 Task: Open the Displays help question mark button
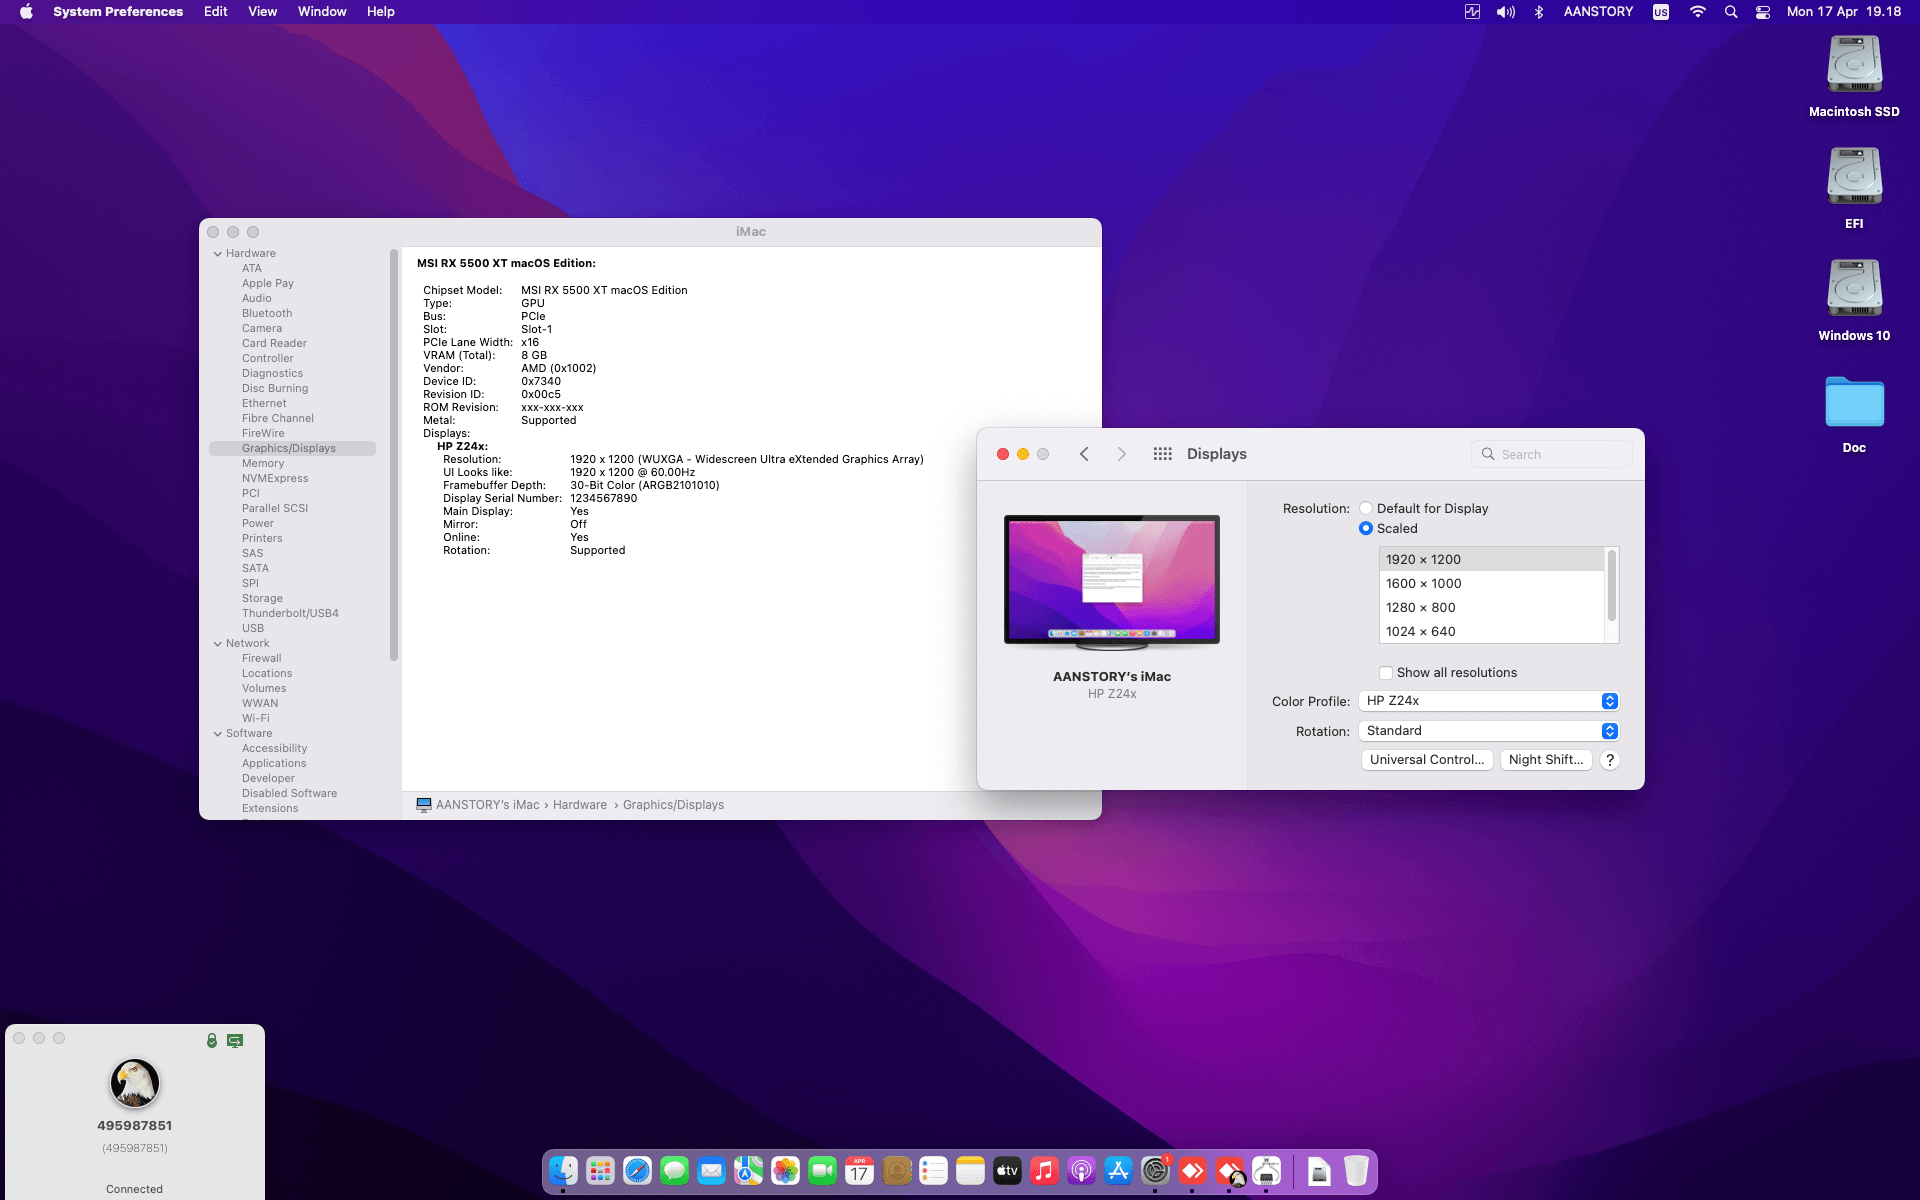click(1609, 760)
